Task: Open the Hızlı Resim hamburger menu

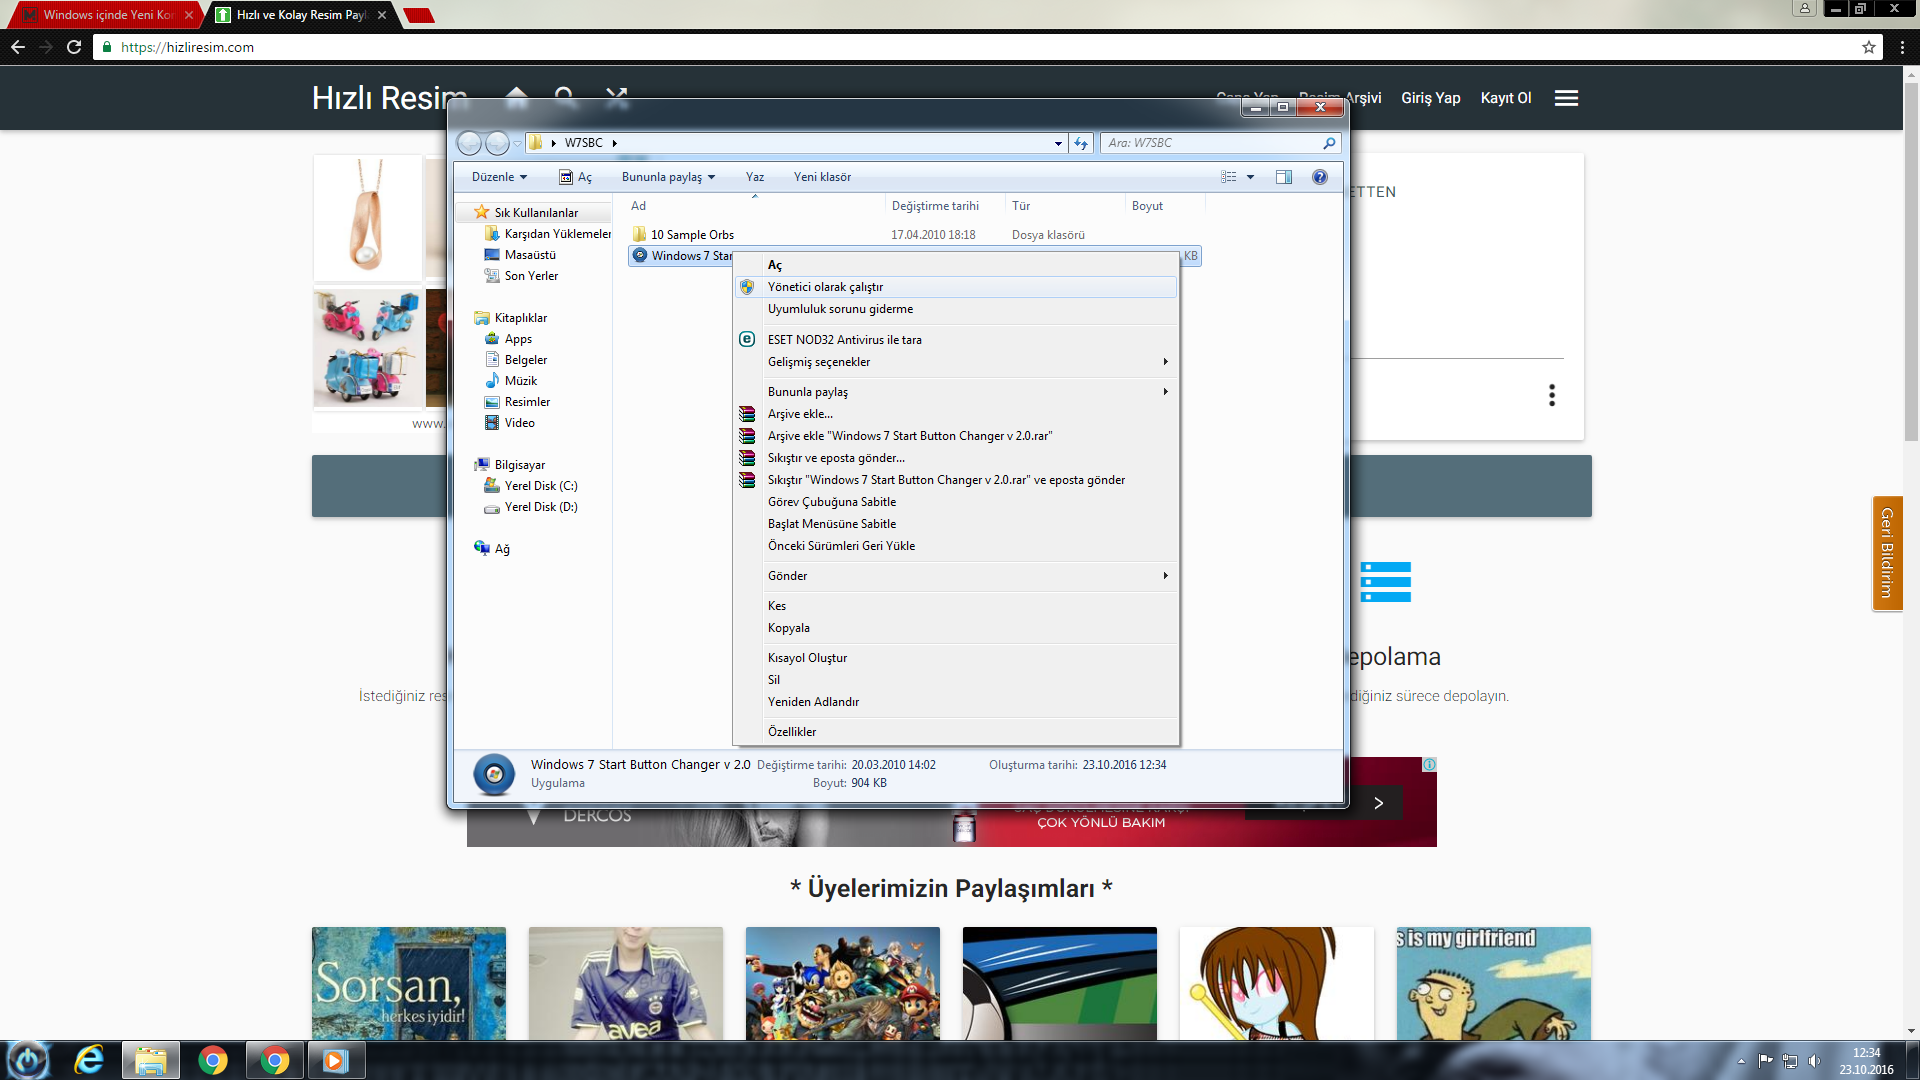Action: click(1566, 98)
